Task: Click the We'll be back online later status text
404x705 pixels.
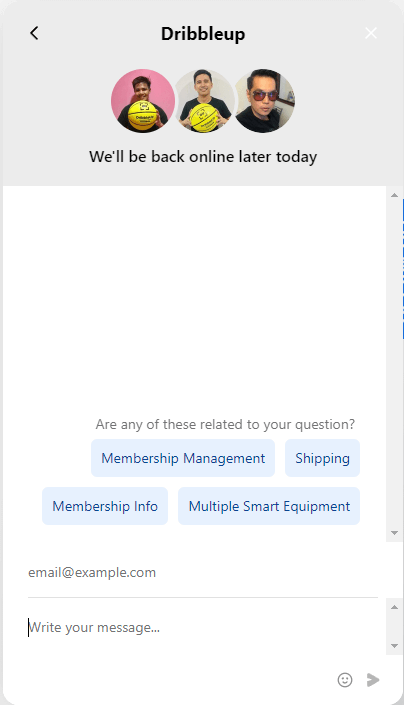Action: 203,157
